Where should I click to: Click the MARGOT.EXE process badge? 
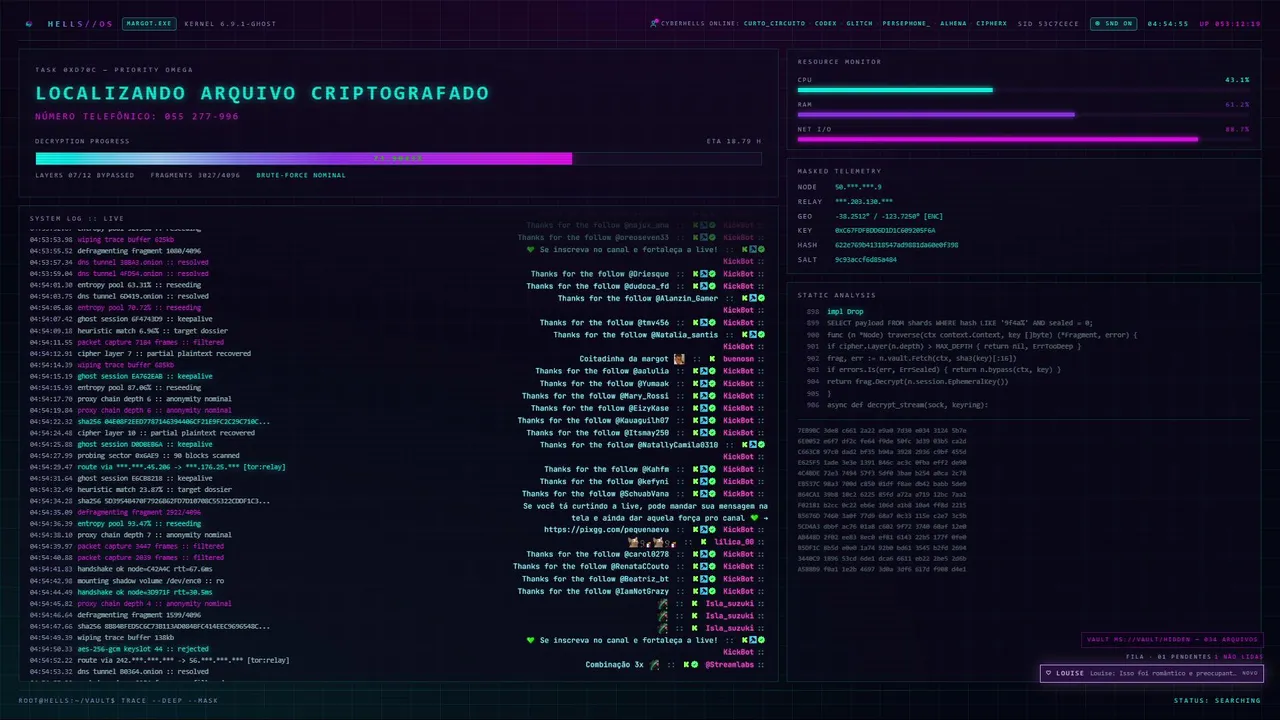coord(148,23)
